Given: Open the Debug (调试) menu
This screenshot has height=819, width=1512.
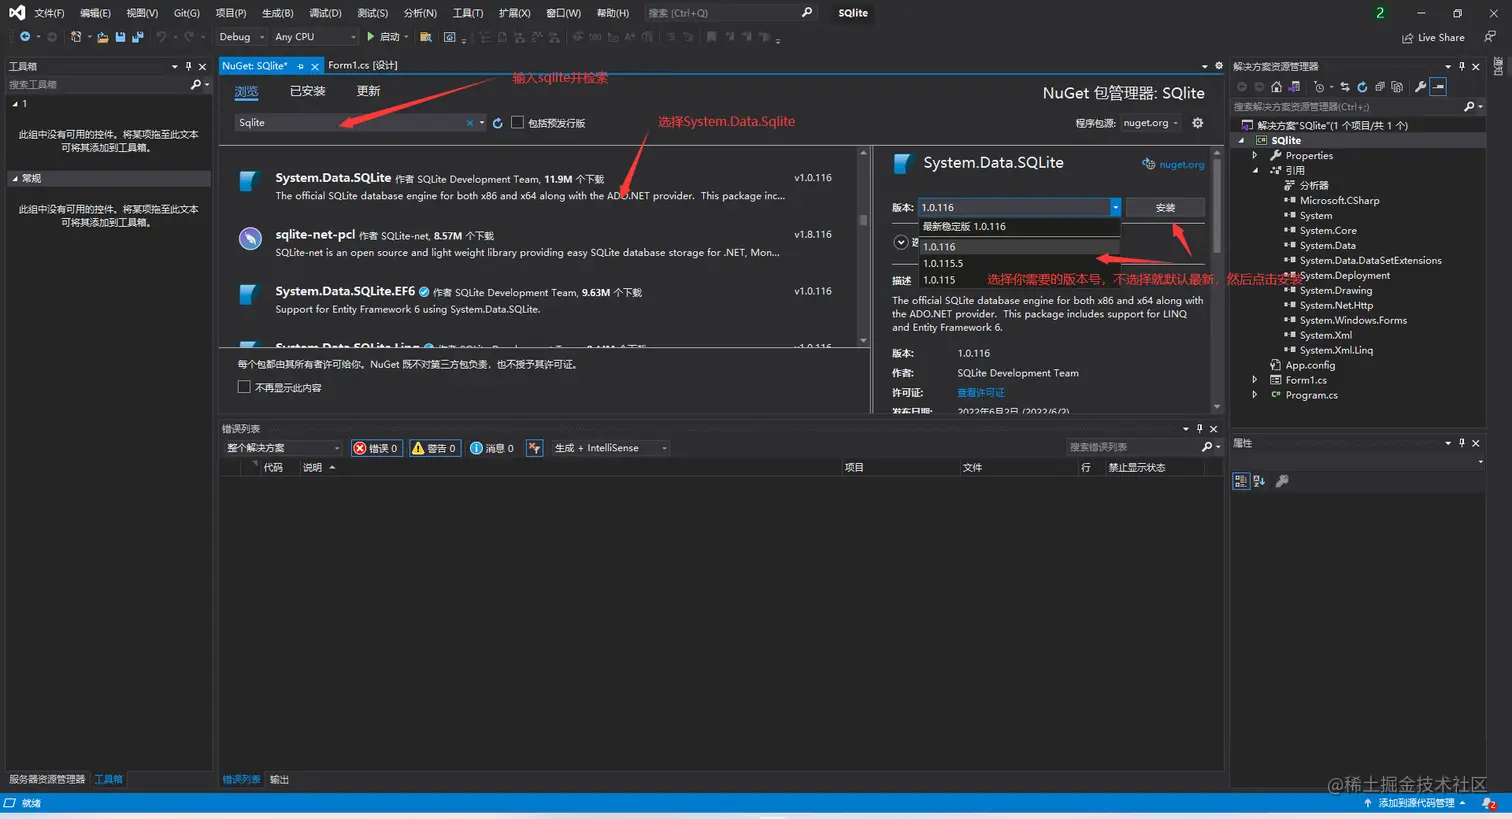Looking at the screenshot, I should click(x=325, y=13).
